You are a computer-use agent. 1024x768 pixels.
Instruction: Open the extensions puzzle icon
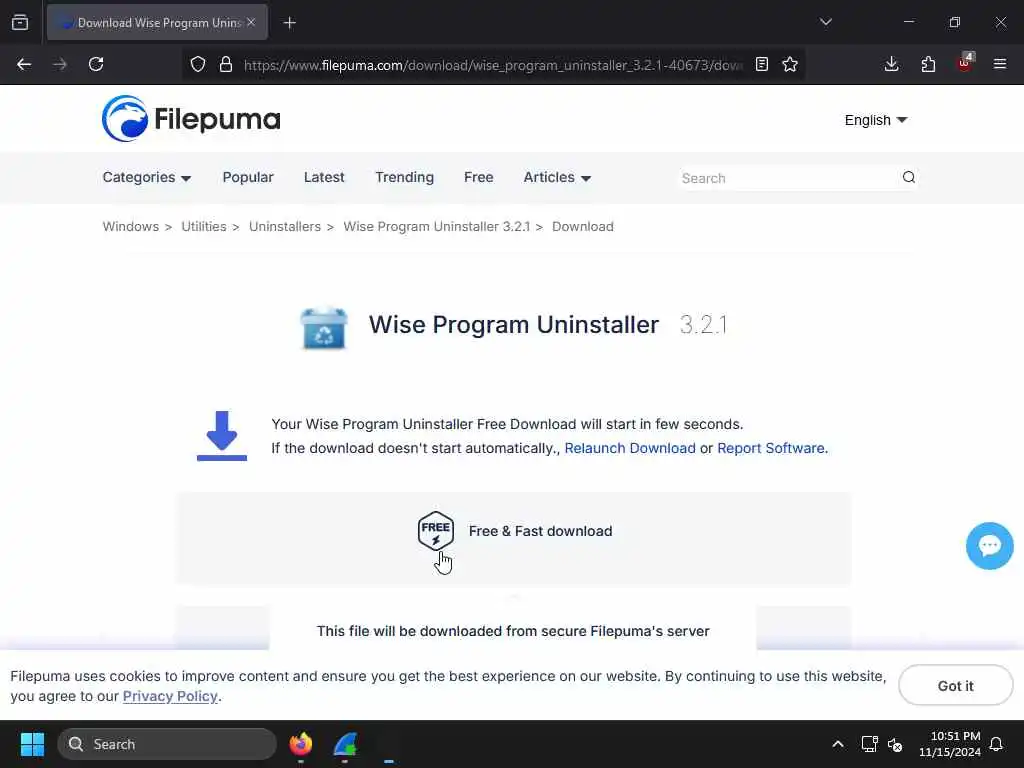928,64
